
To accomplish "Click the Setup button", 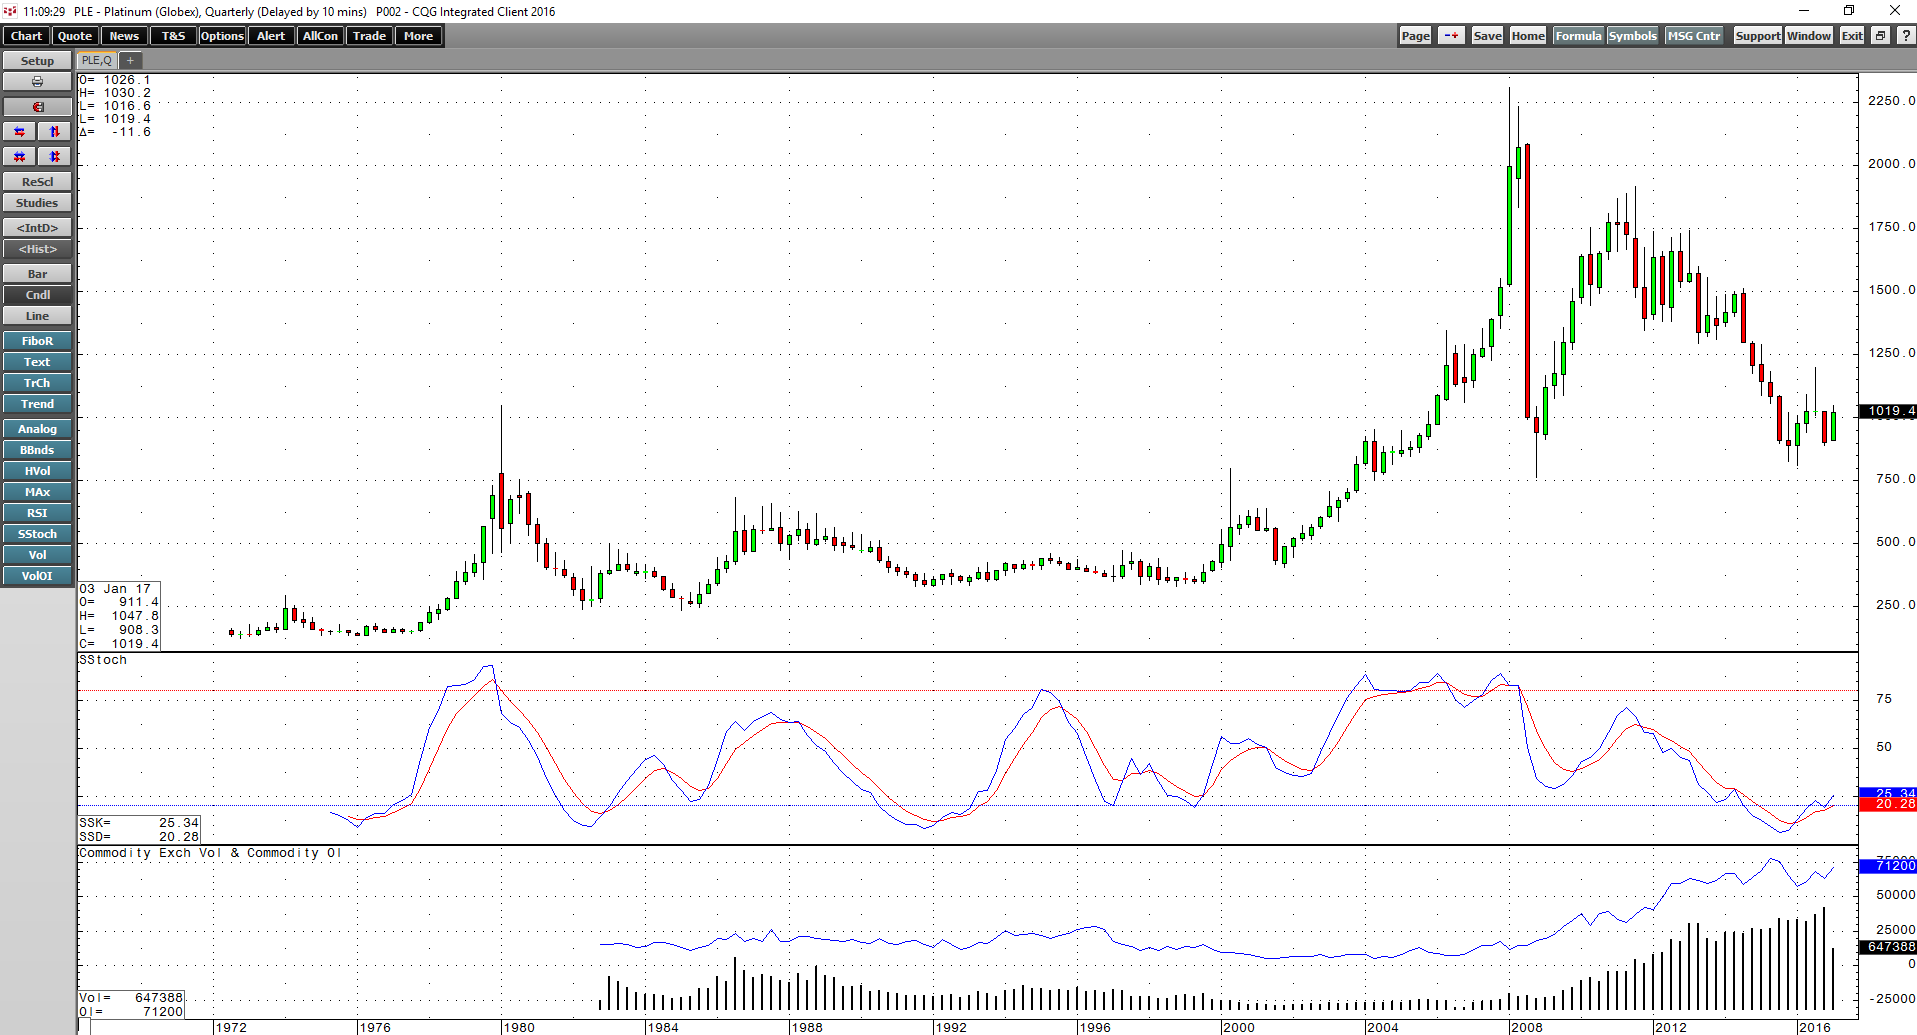I will (37, 61).
